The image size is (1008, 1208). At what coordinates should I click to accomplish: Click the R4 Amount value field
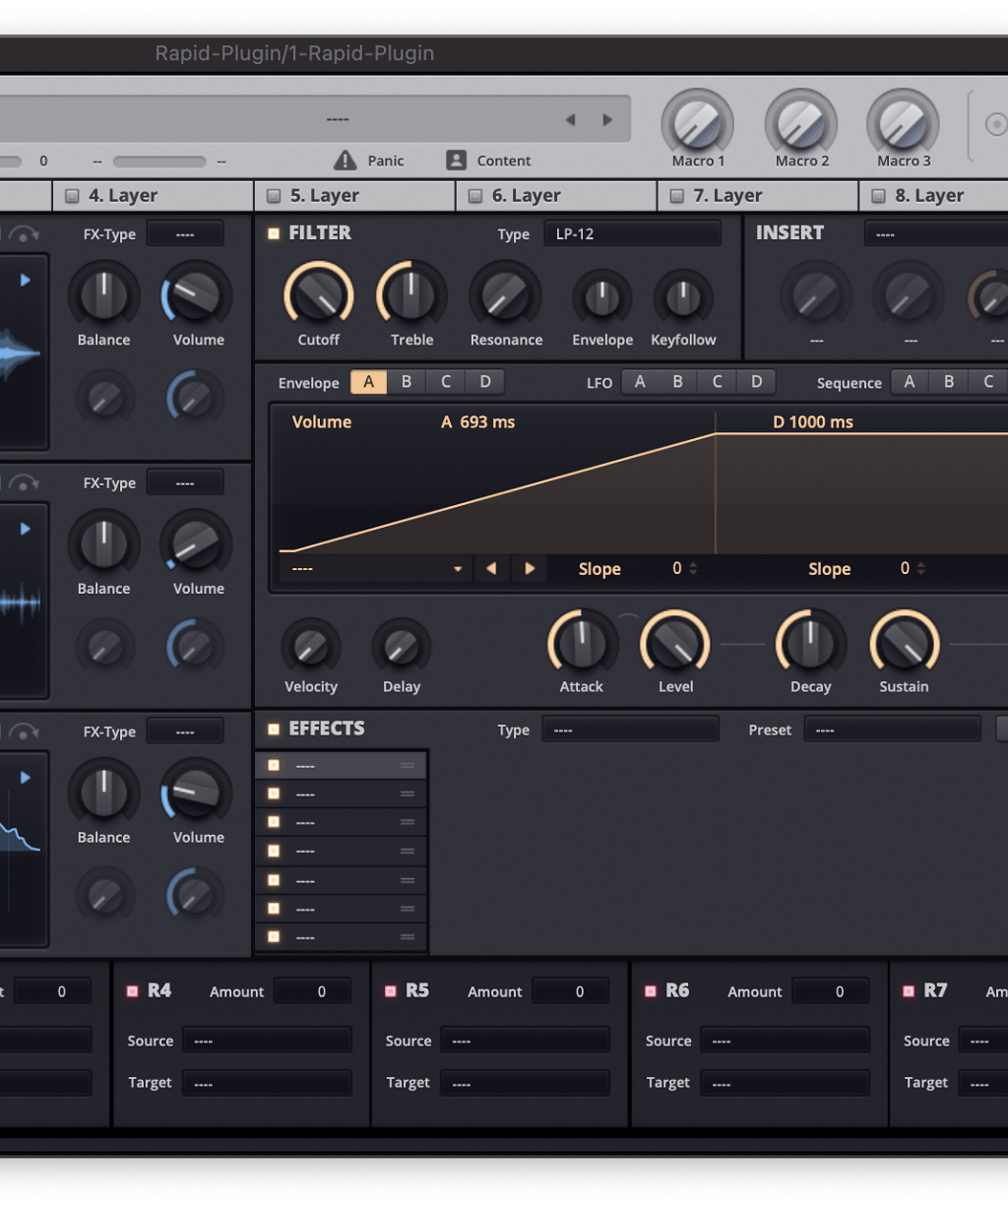tap(312, 991)
